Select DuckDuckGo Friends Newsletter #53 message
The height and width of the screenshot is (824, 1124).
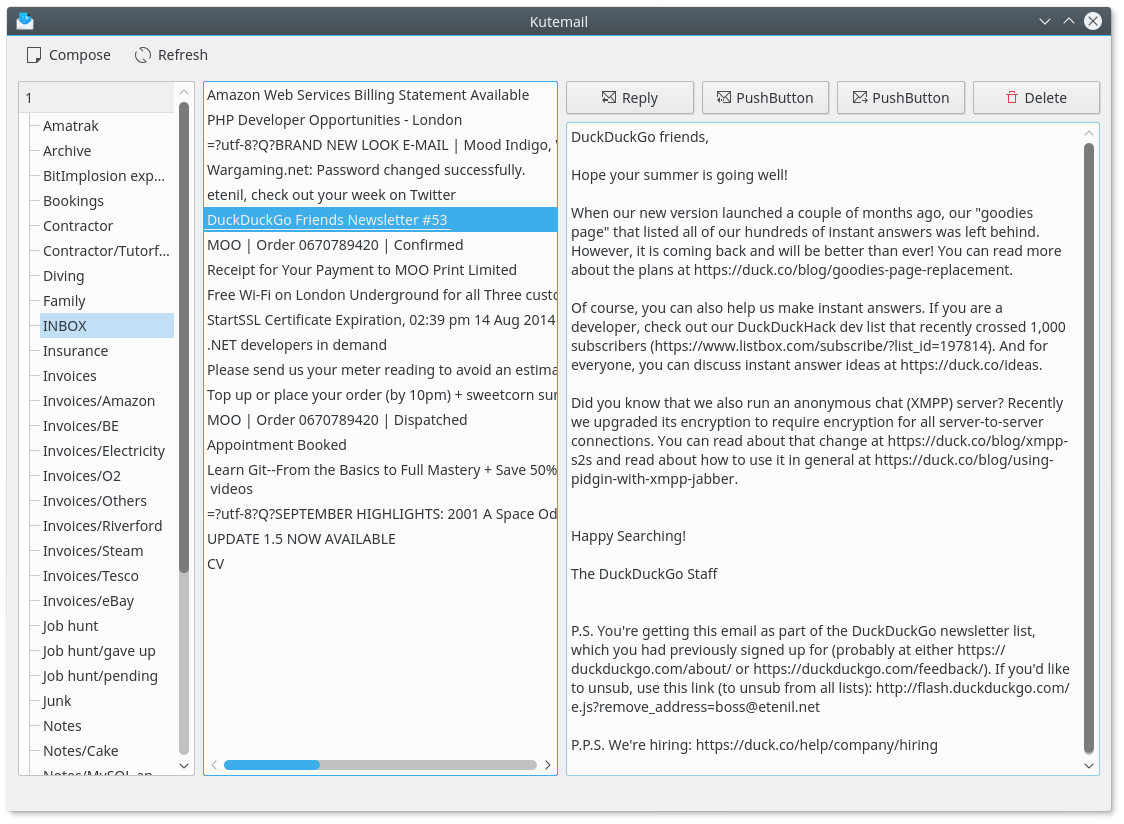tap(381, 220)
